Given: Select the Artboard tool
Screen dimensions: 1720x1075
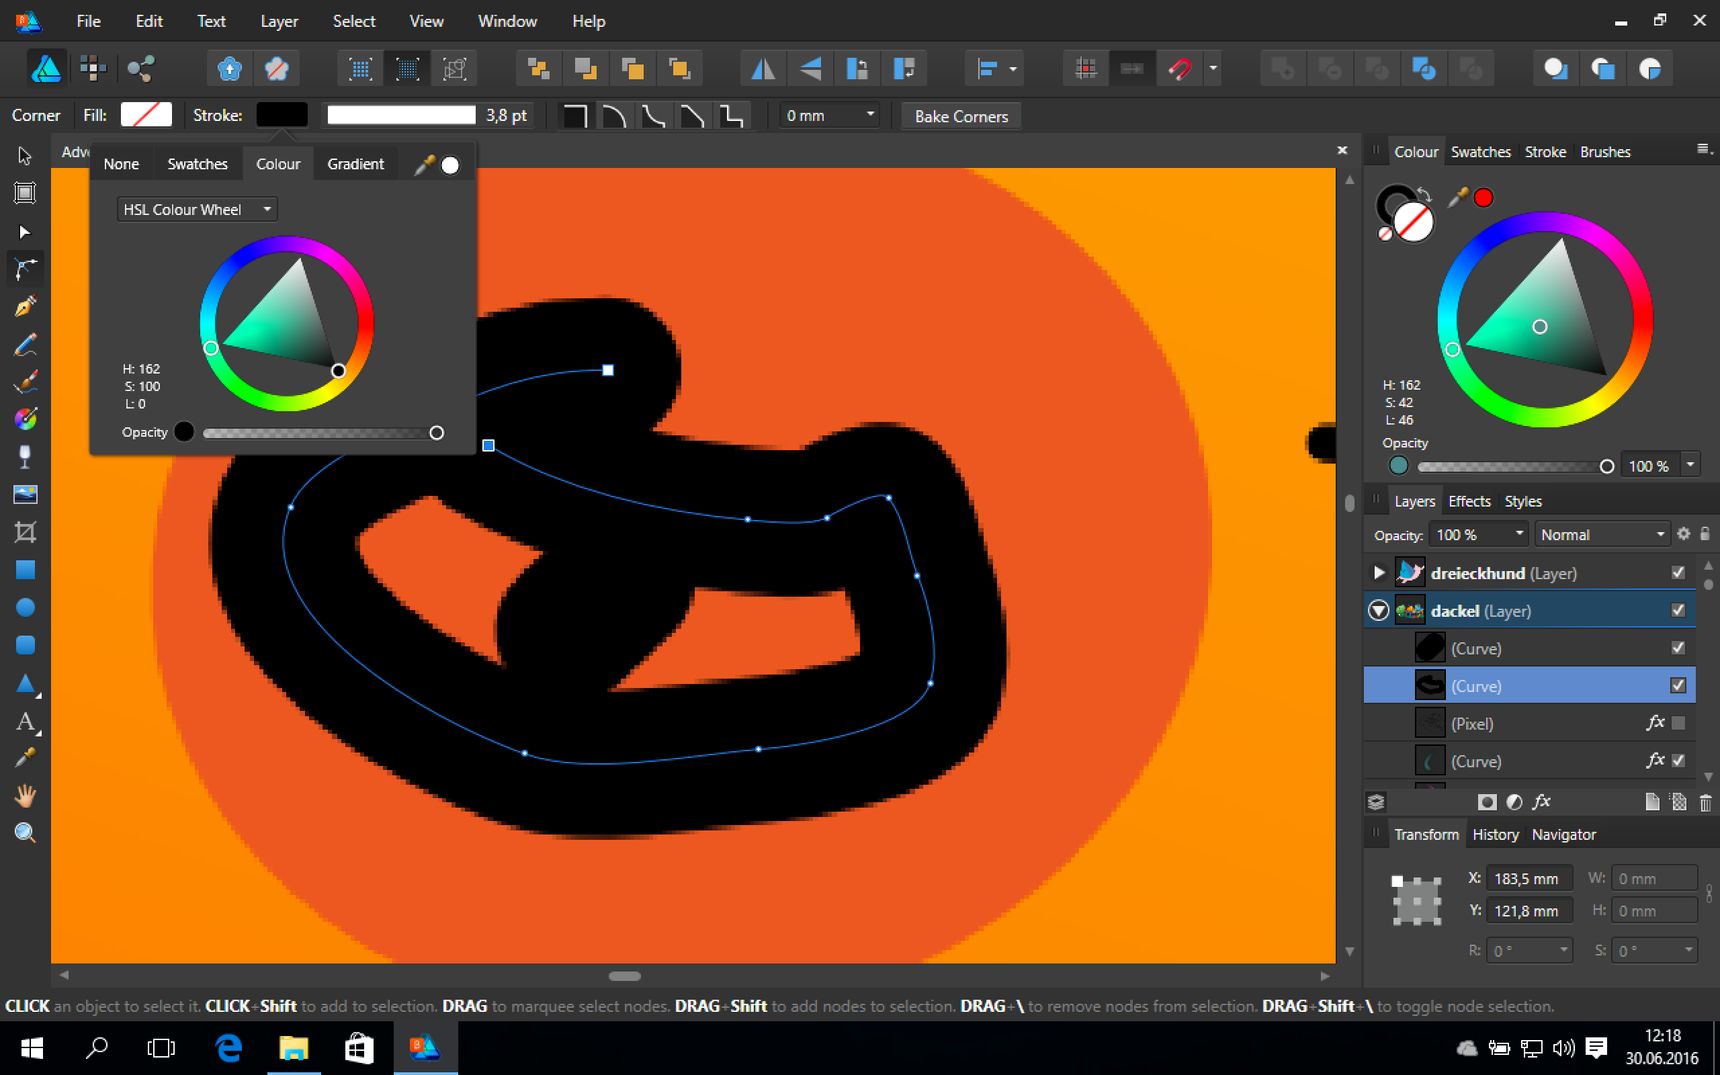Looking at the screenshot, I should 25,193.
